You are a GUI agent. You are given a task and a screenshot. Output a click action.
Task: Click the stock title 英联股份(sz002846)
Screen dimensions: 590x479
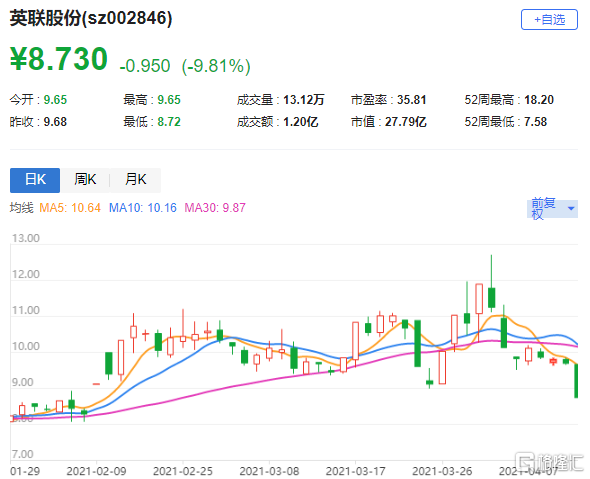coord(91,18)
